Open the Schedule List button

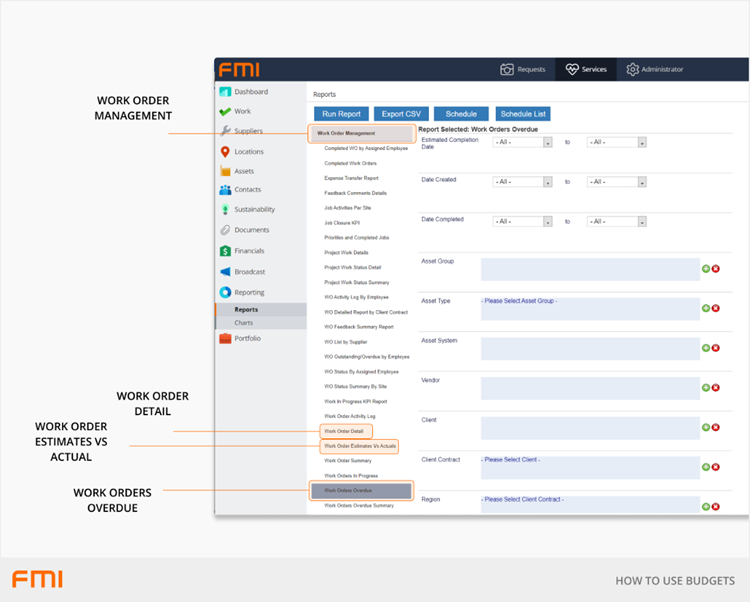point(522,114)
